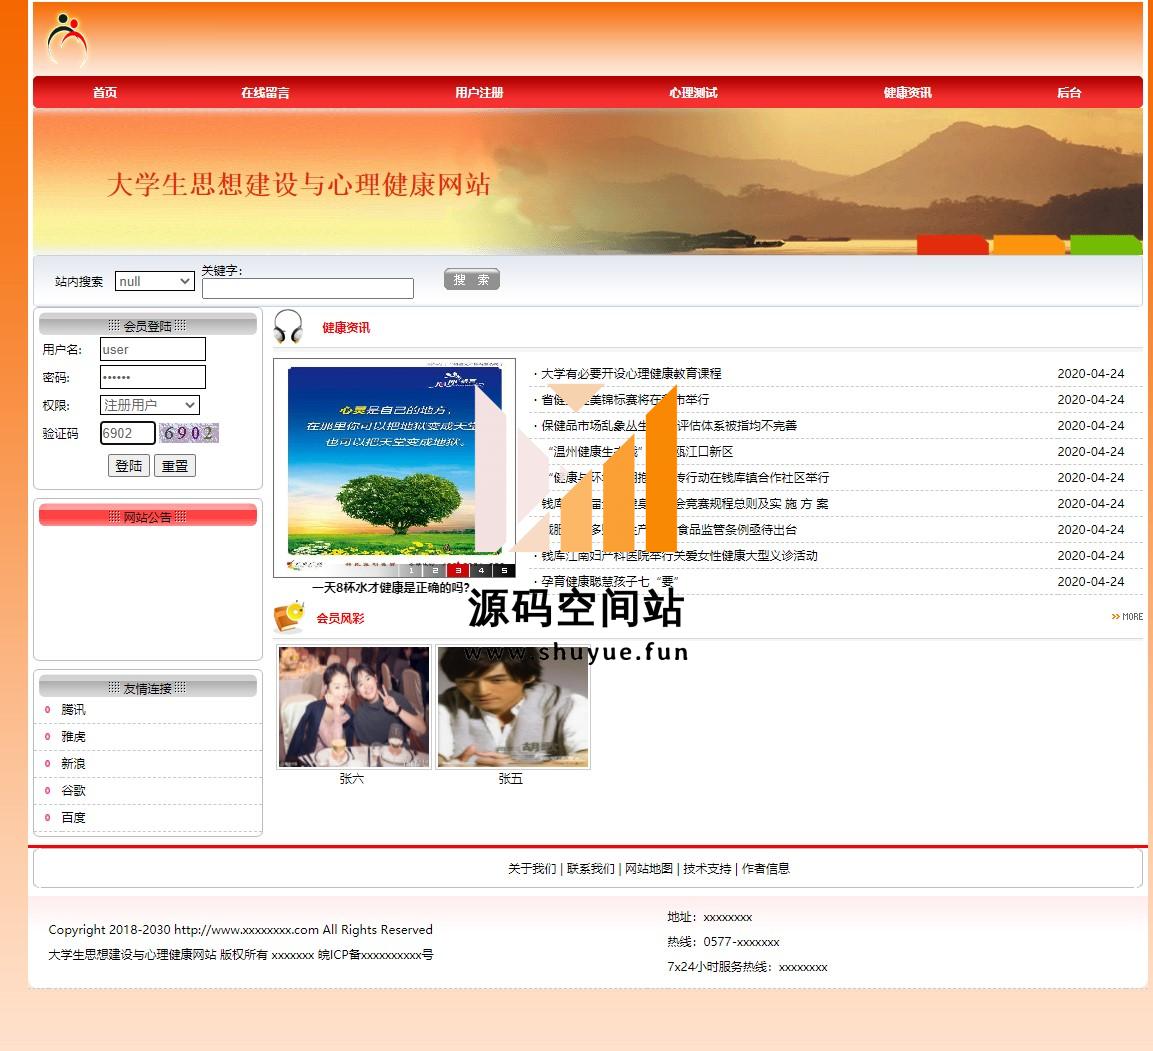This screenshot has width=1153, height=1051.
Task: Click the MORE arrow link
Action: pyautogui.click(x=1127, y=617)
